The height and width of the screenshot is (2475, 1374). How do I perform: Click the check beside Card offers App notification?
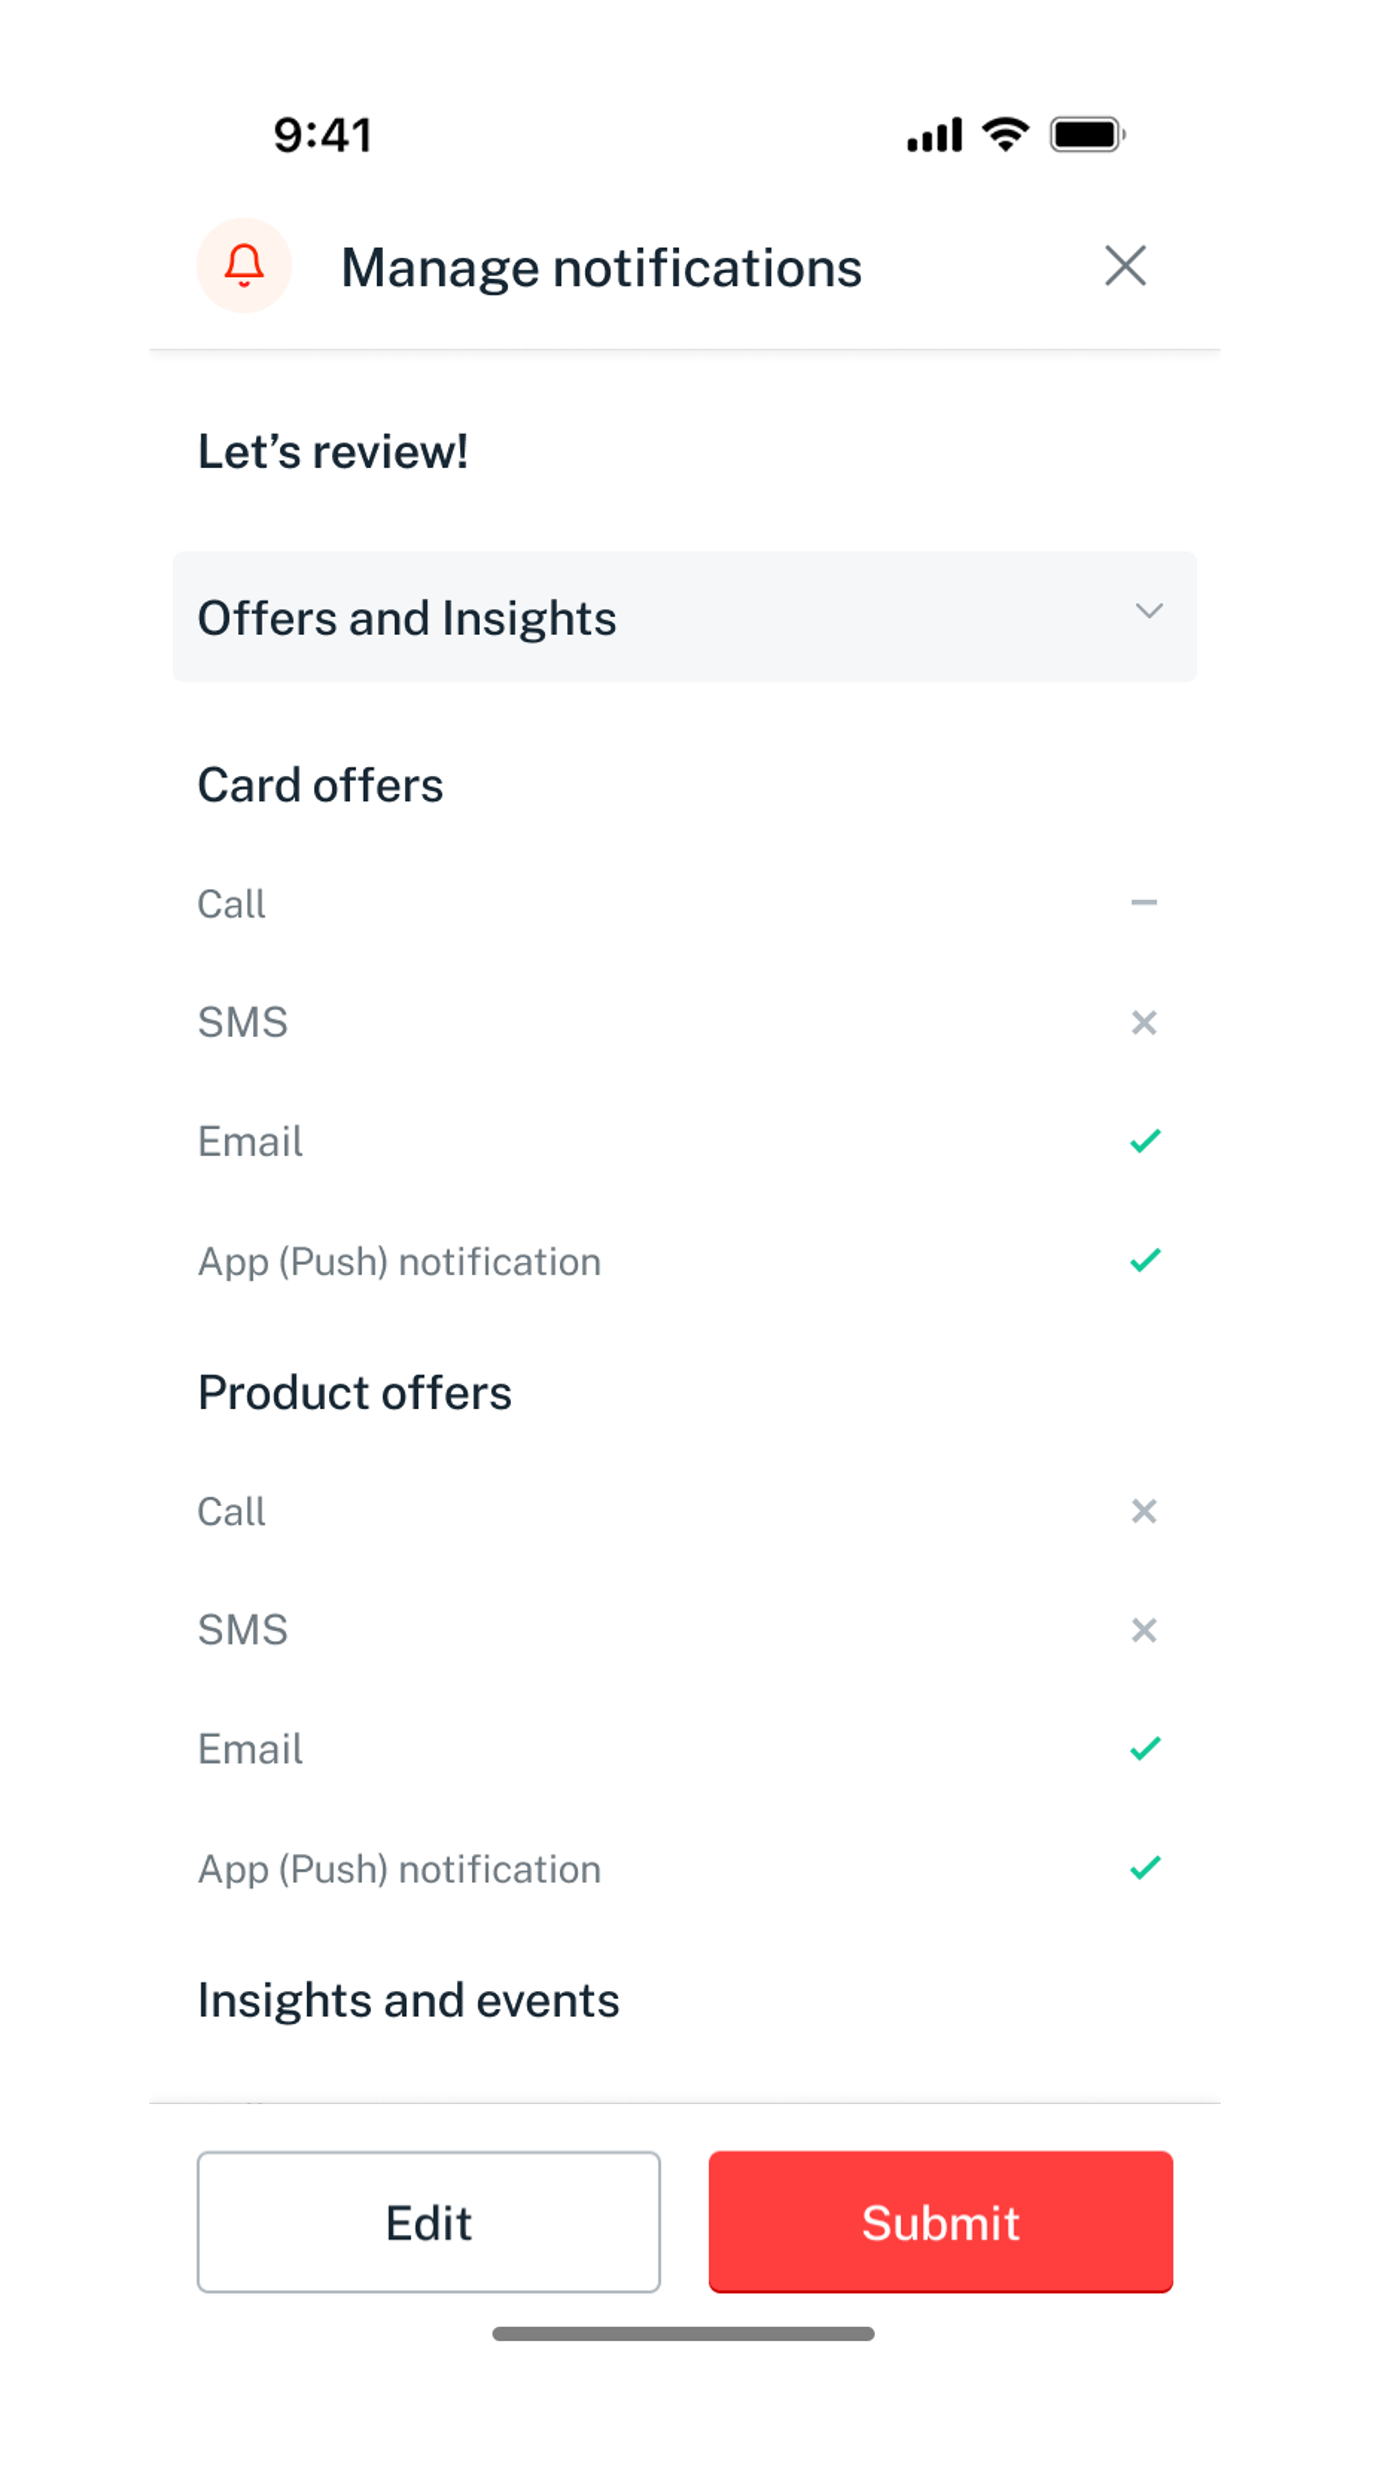(x=1145, y=1260)
